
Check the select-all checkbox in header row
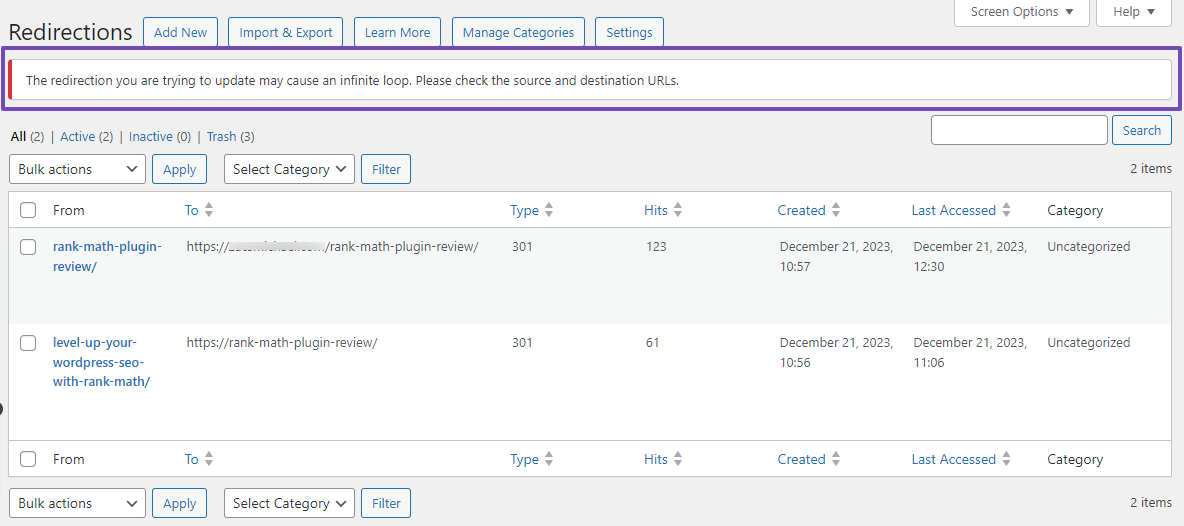coord(28,211)
